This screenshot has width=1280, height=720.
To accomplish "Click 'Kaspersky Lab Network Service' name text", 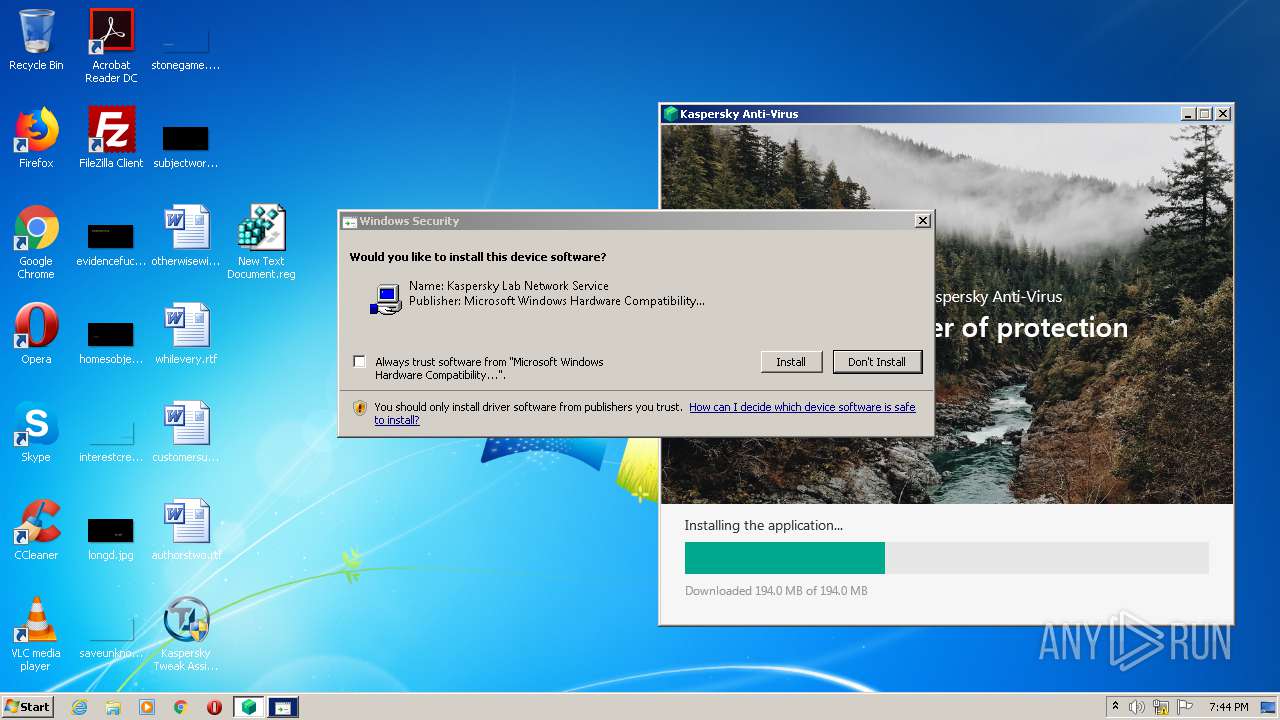I will 527,286.
